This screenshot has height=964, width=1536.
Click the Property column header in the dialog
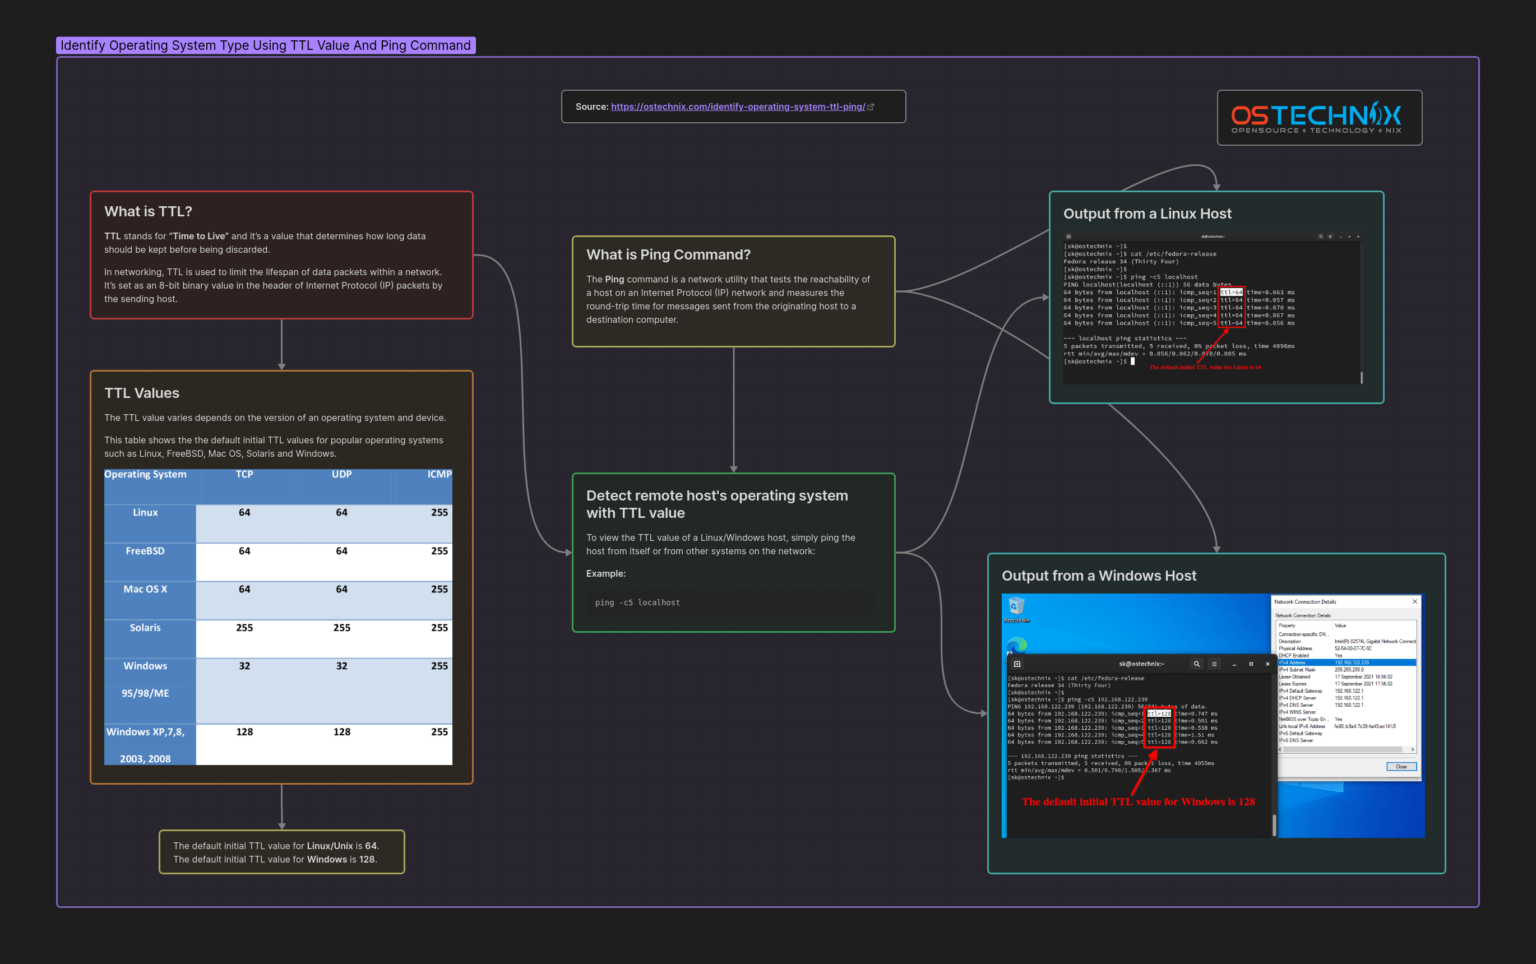[x=1288, y=625]
